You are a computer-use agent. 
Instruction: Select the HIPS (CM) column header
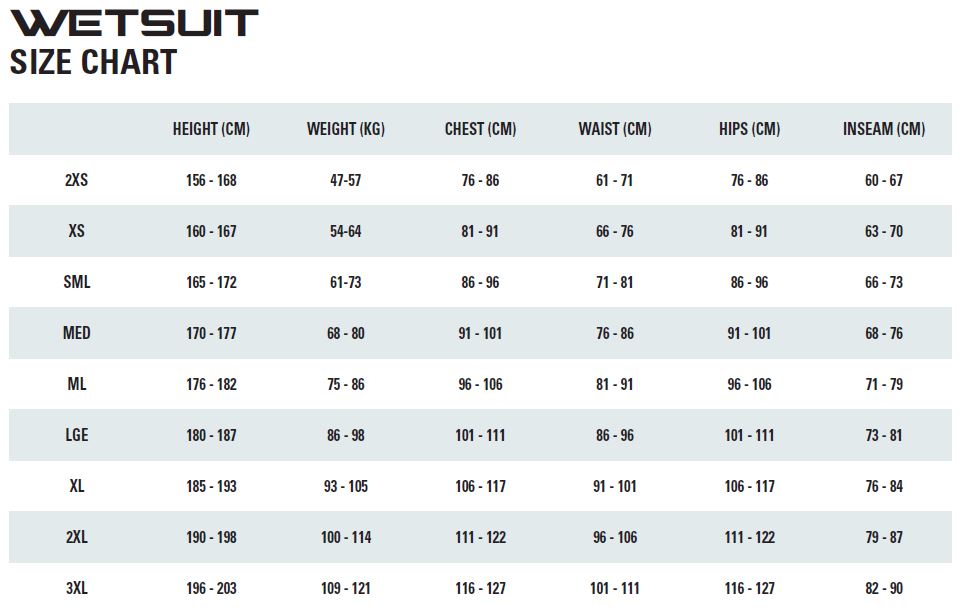750,129
